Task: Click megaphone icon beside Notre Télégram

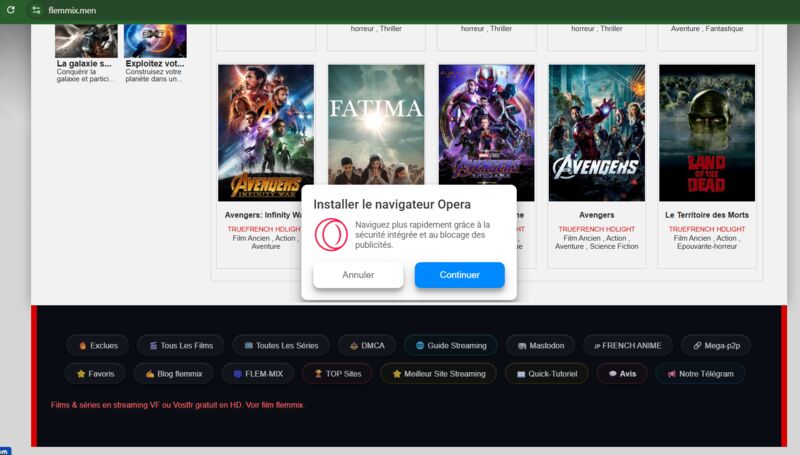Action: pos(671,373)
